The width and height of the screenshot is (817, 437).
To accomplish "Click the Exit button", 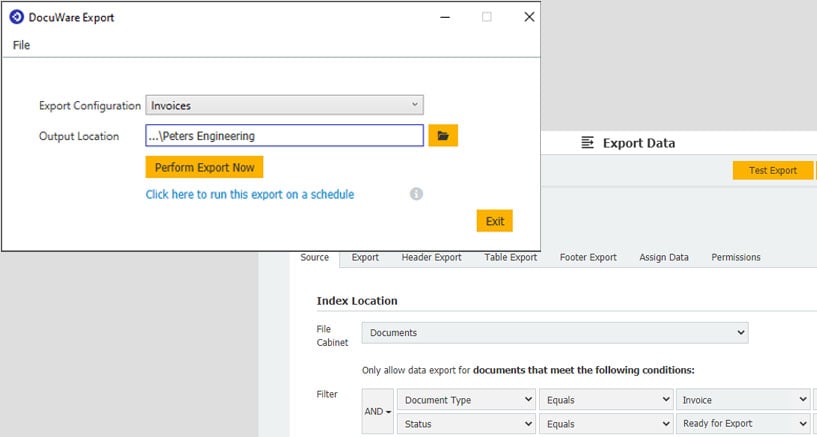I will [x=494, y=221].
